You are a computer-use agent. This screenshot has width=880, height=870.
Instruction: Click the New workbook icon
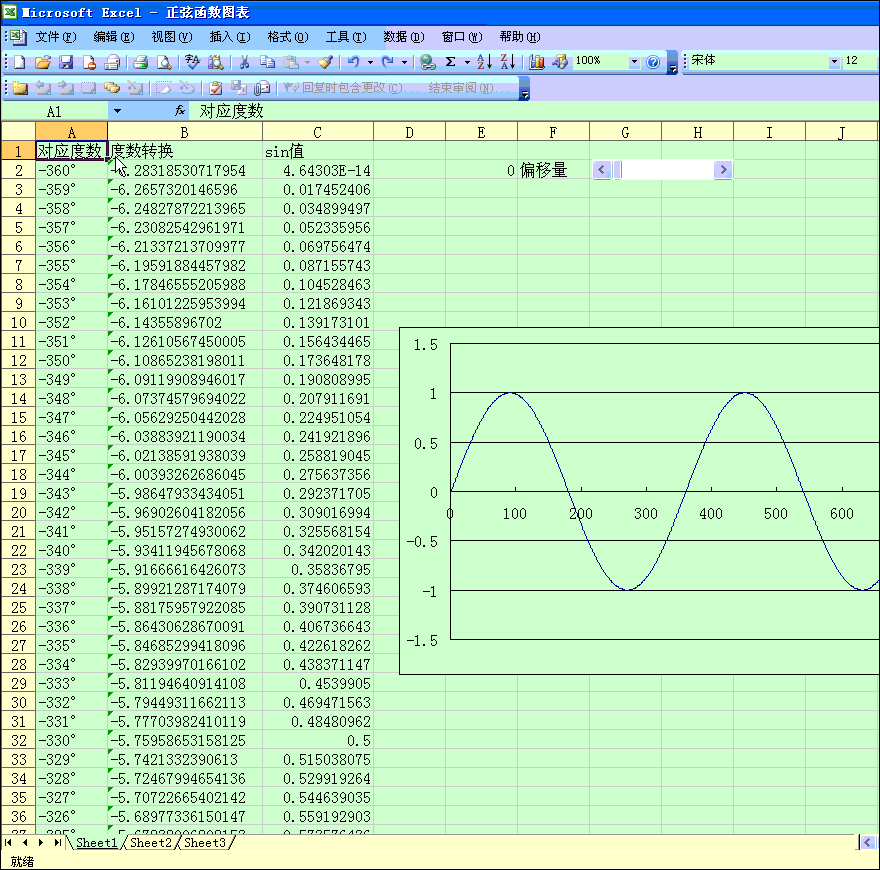coord(19,62)
